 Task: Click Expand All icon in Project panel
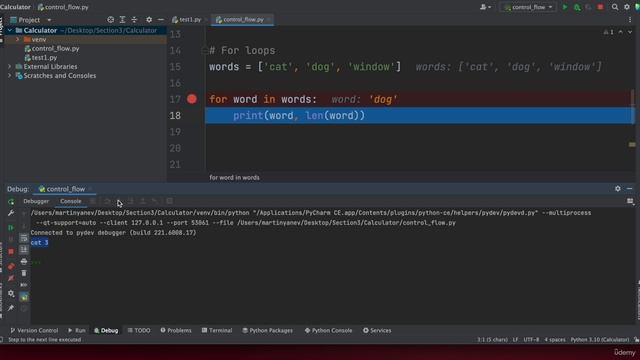click(122, 20)
